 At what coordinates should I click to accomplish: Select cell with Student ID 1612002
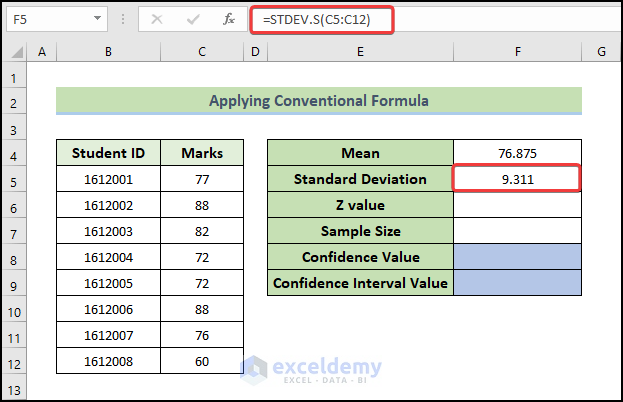[108, 205]
